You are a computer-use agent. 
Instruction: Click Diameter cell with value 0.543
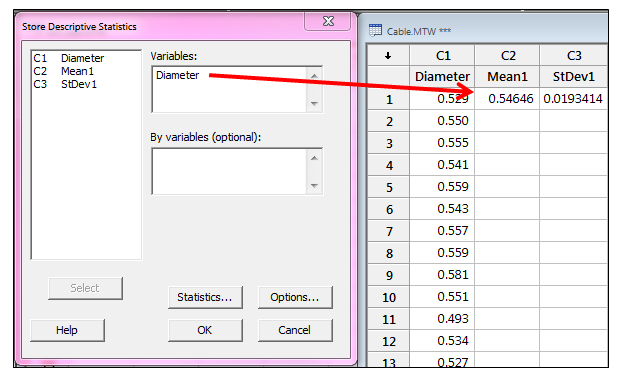pyautogui.click(x=442, y=209)
